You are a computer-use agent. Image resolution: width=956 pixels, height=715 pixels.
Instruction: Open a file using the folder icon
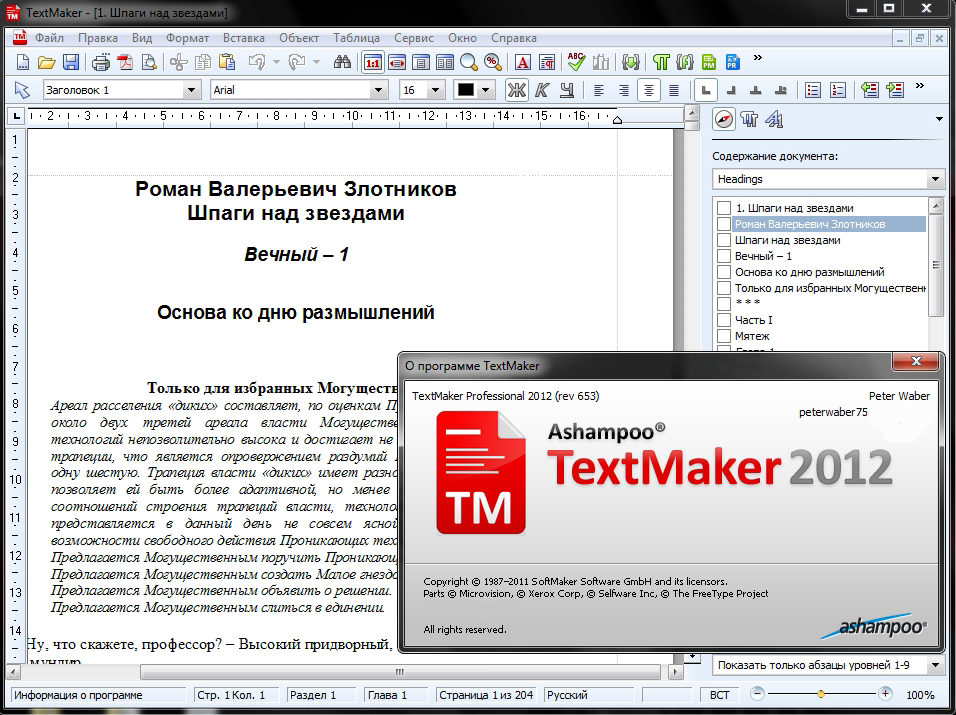46,62
